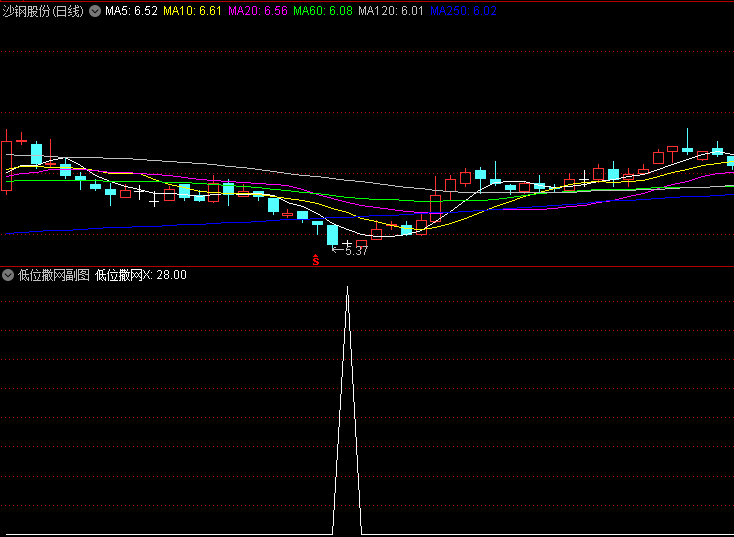
Task: Click the MA20: 6.56 indicator label
Action: click(258, 11)
